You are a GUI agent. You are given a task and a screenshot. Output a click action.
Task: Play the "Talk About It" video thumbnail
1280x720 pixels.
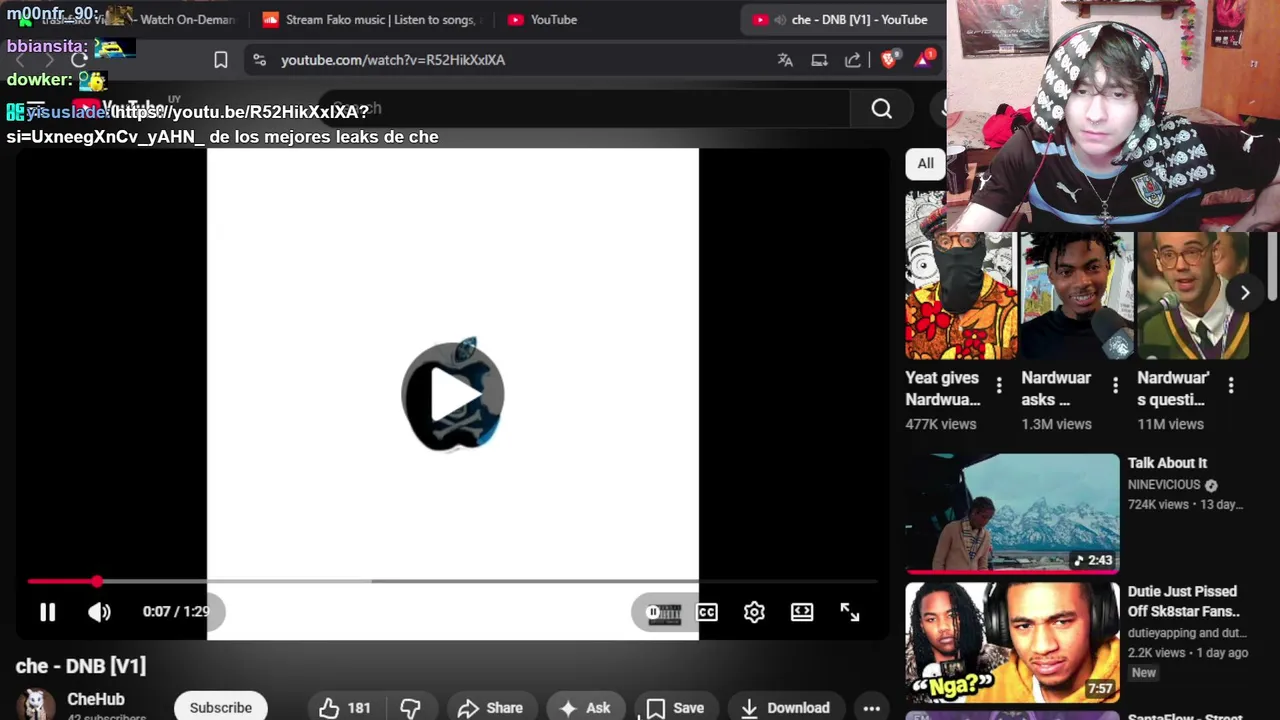(1013, 514)
